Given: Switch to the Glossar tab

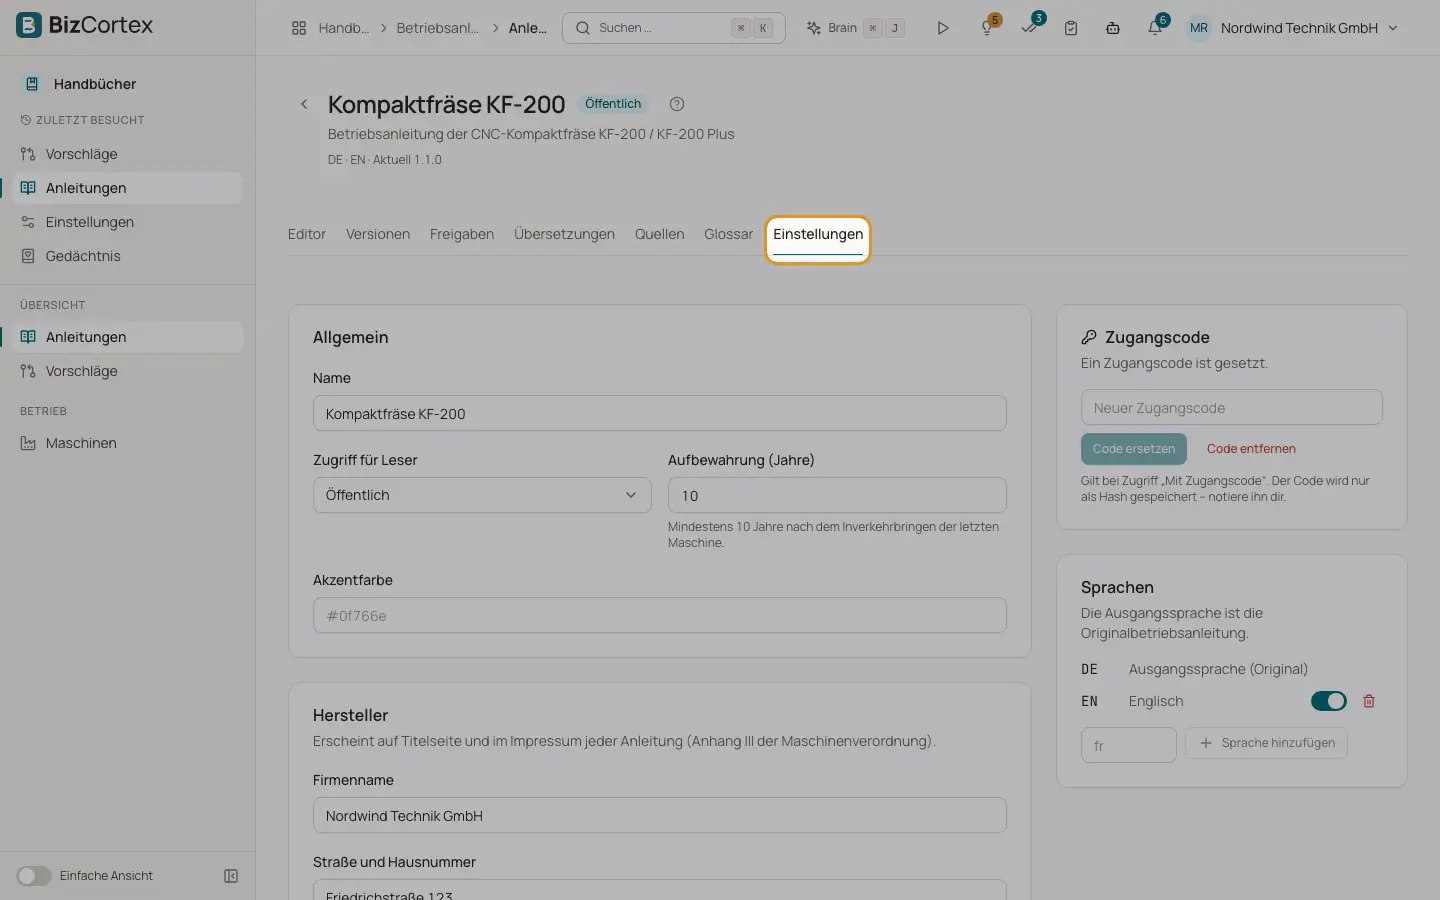Looking at the screenshot, I should tap(728, 234).
